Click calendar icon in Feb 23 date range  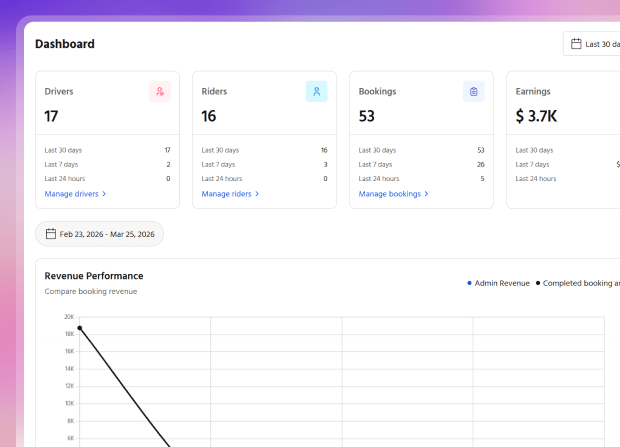[x=51, y=234]
